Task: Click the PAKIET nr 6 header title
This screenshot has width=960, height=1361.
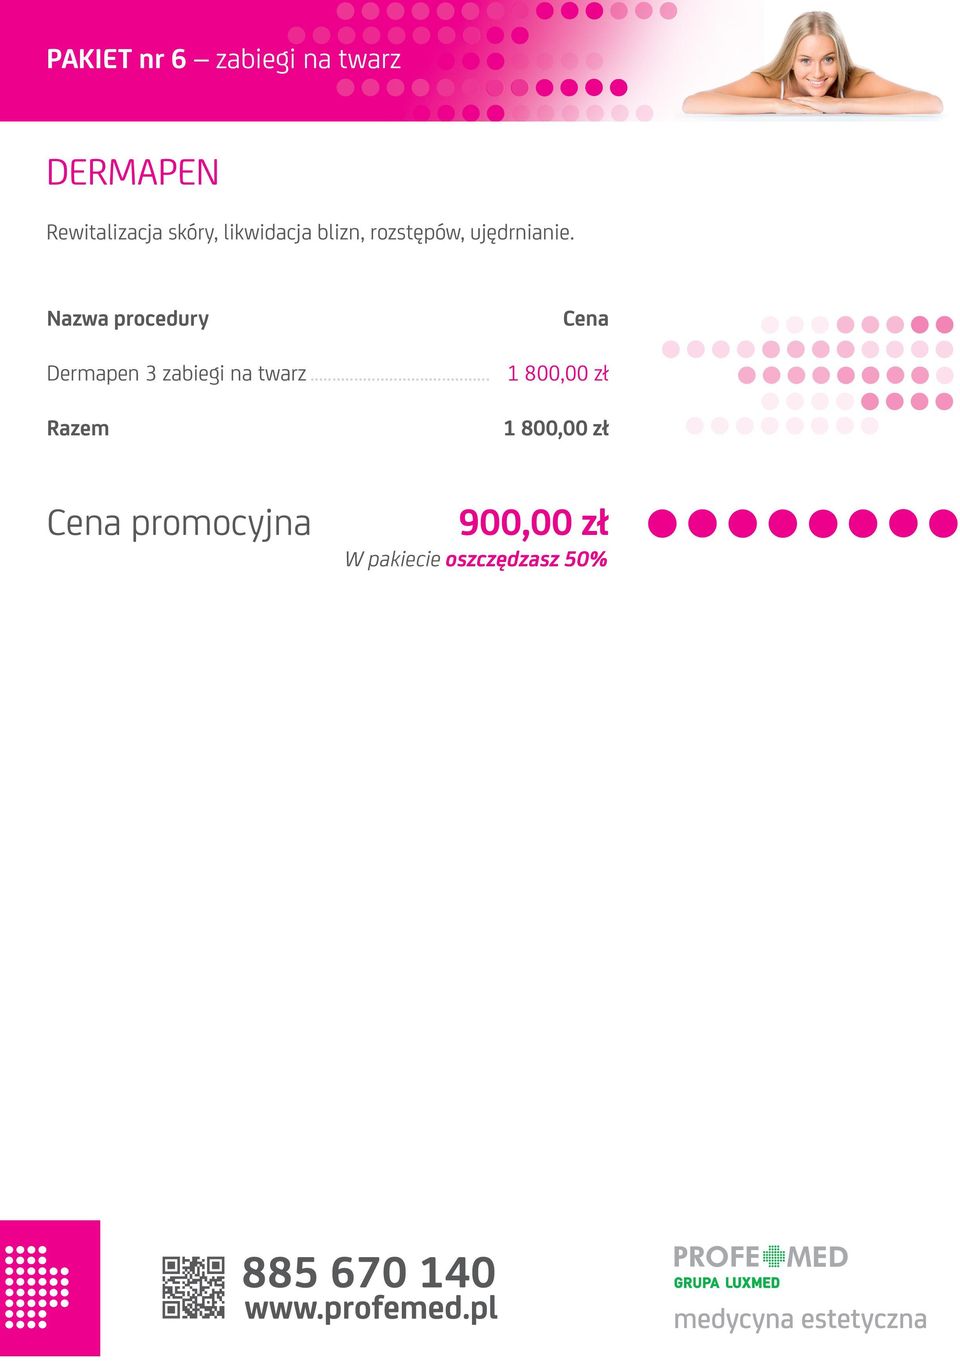Action: click(224, 59)
